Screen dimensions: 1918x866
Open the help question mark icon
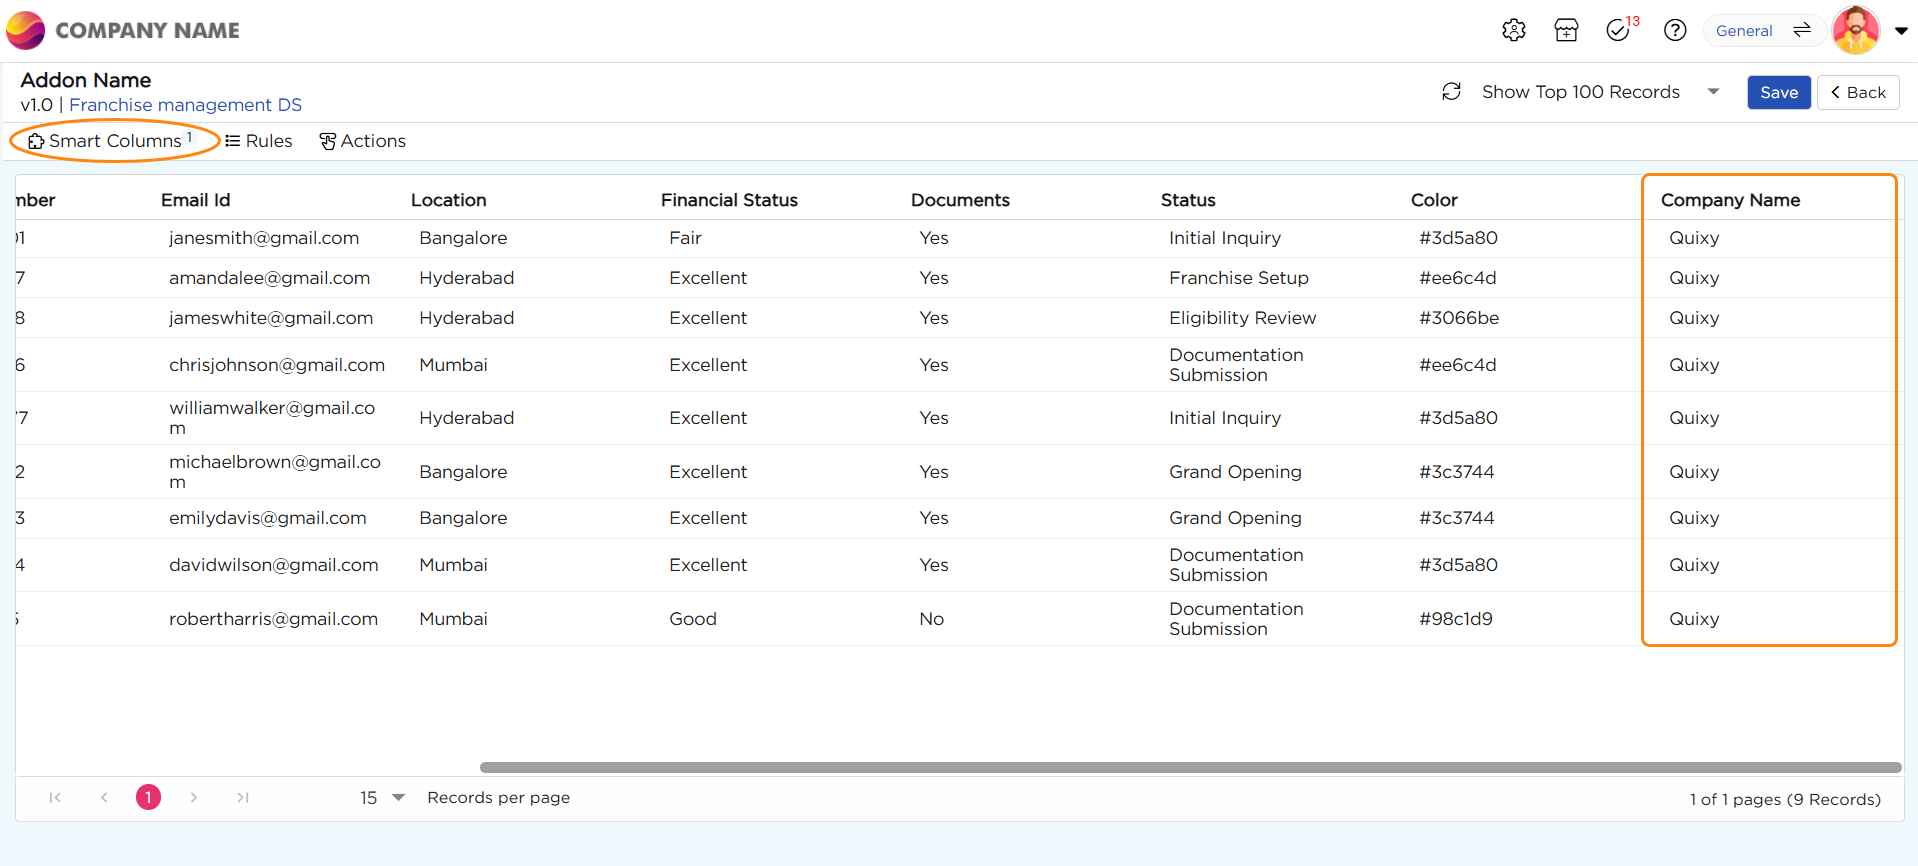click(x=1675, y=30)
